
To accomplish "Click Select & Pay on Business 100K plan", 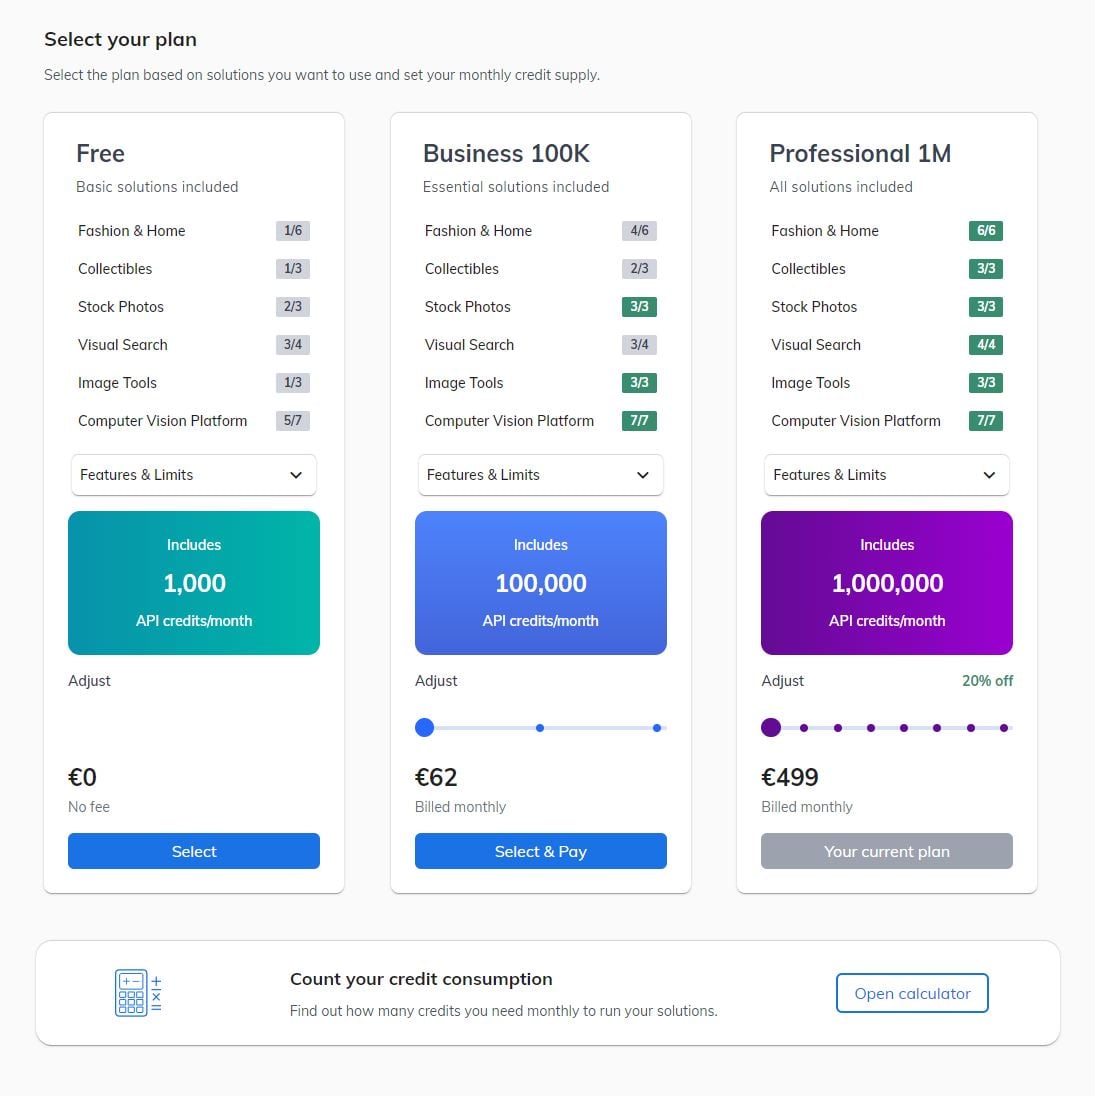I will pyautogui.click(x=540, y=851).
